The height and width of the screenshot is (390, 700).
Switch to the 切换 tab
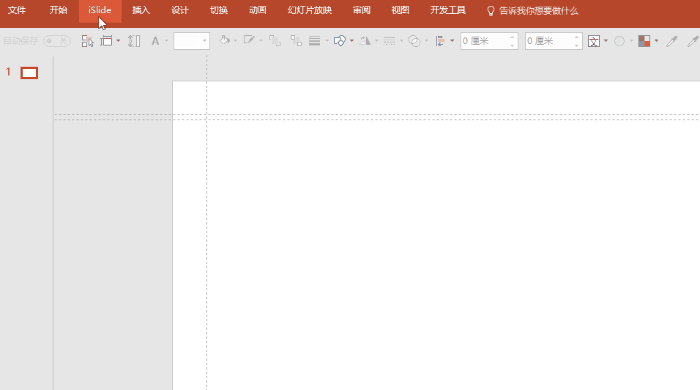click(219, 10)
